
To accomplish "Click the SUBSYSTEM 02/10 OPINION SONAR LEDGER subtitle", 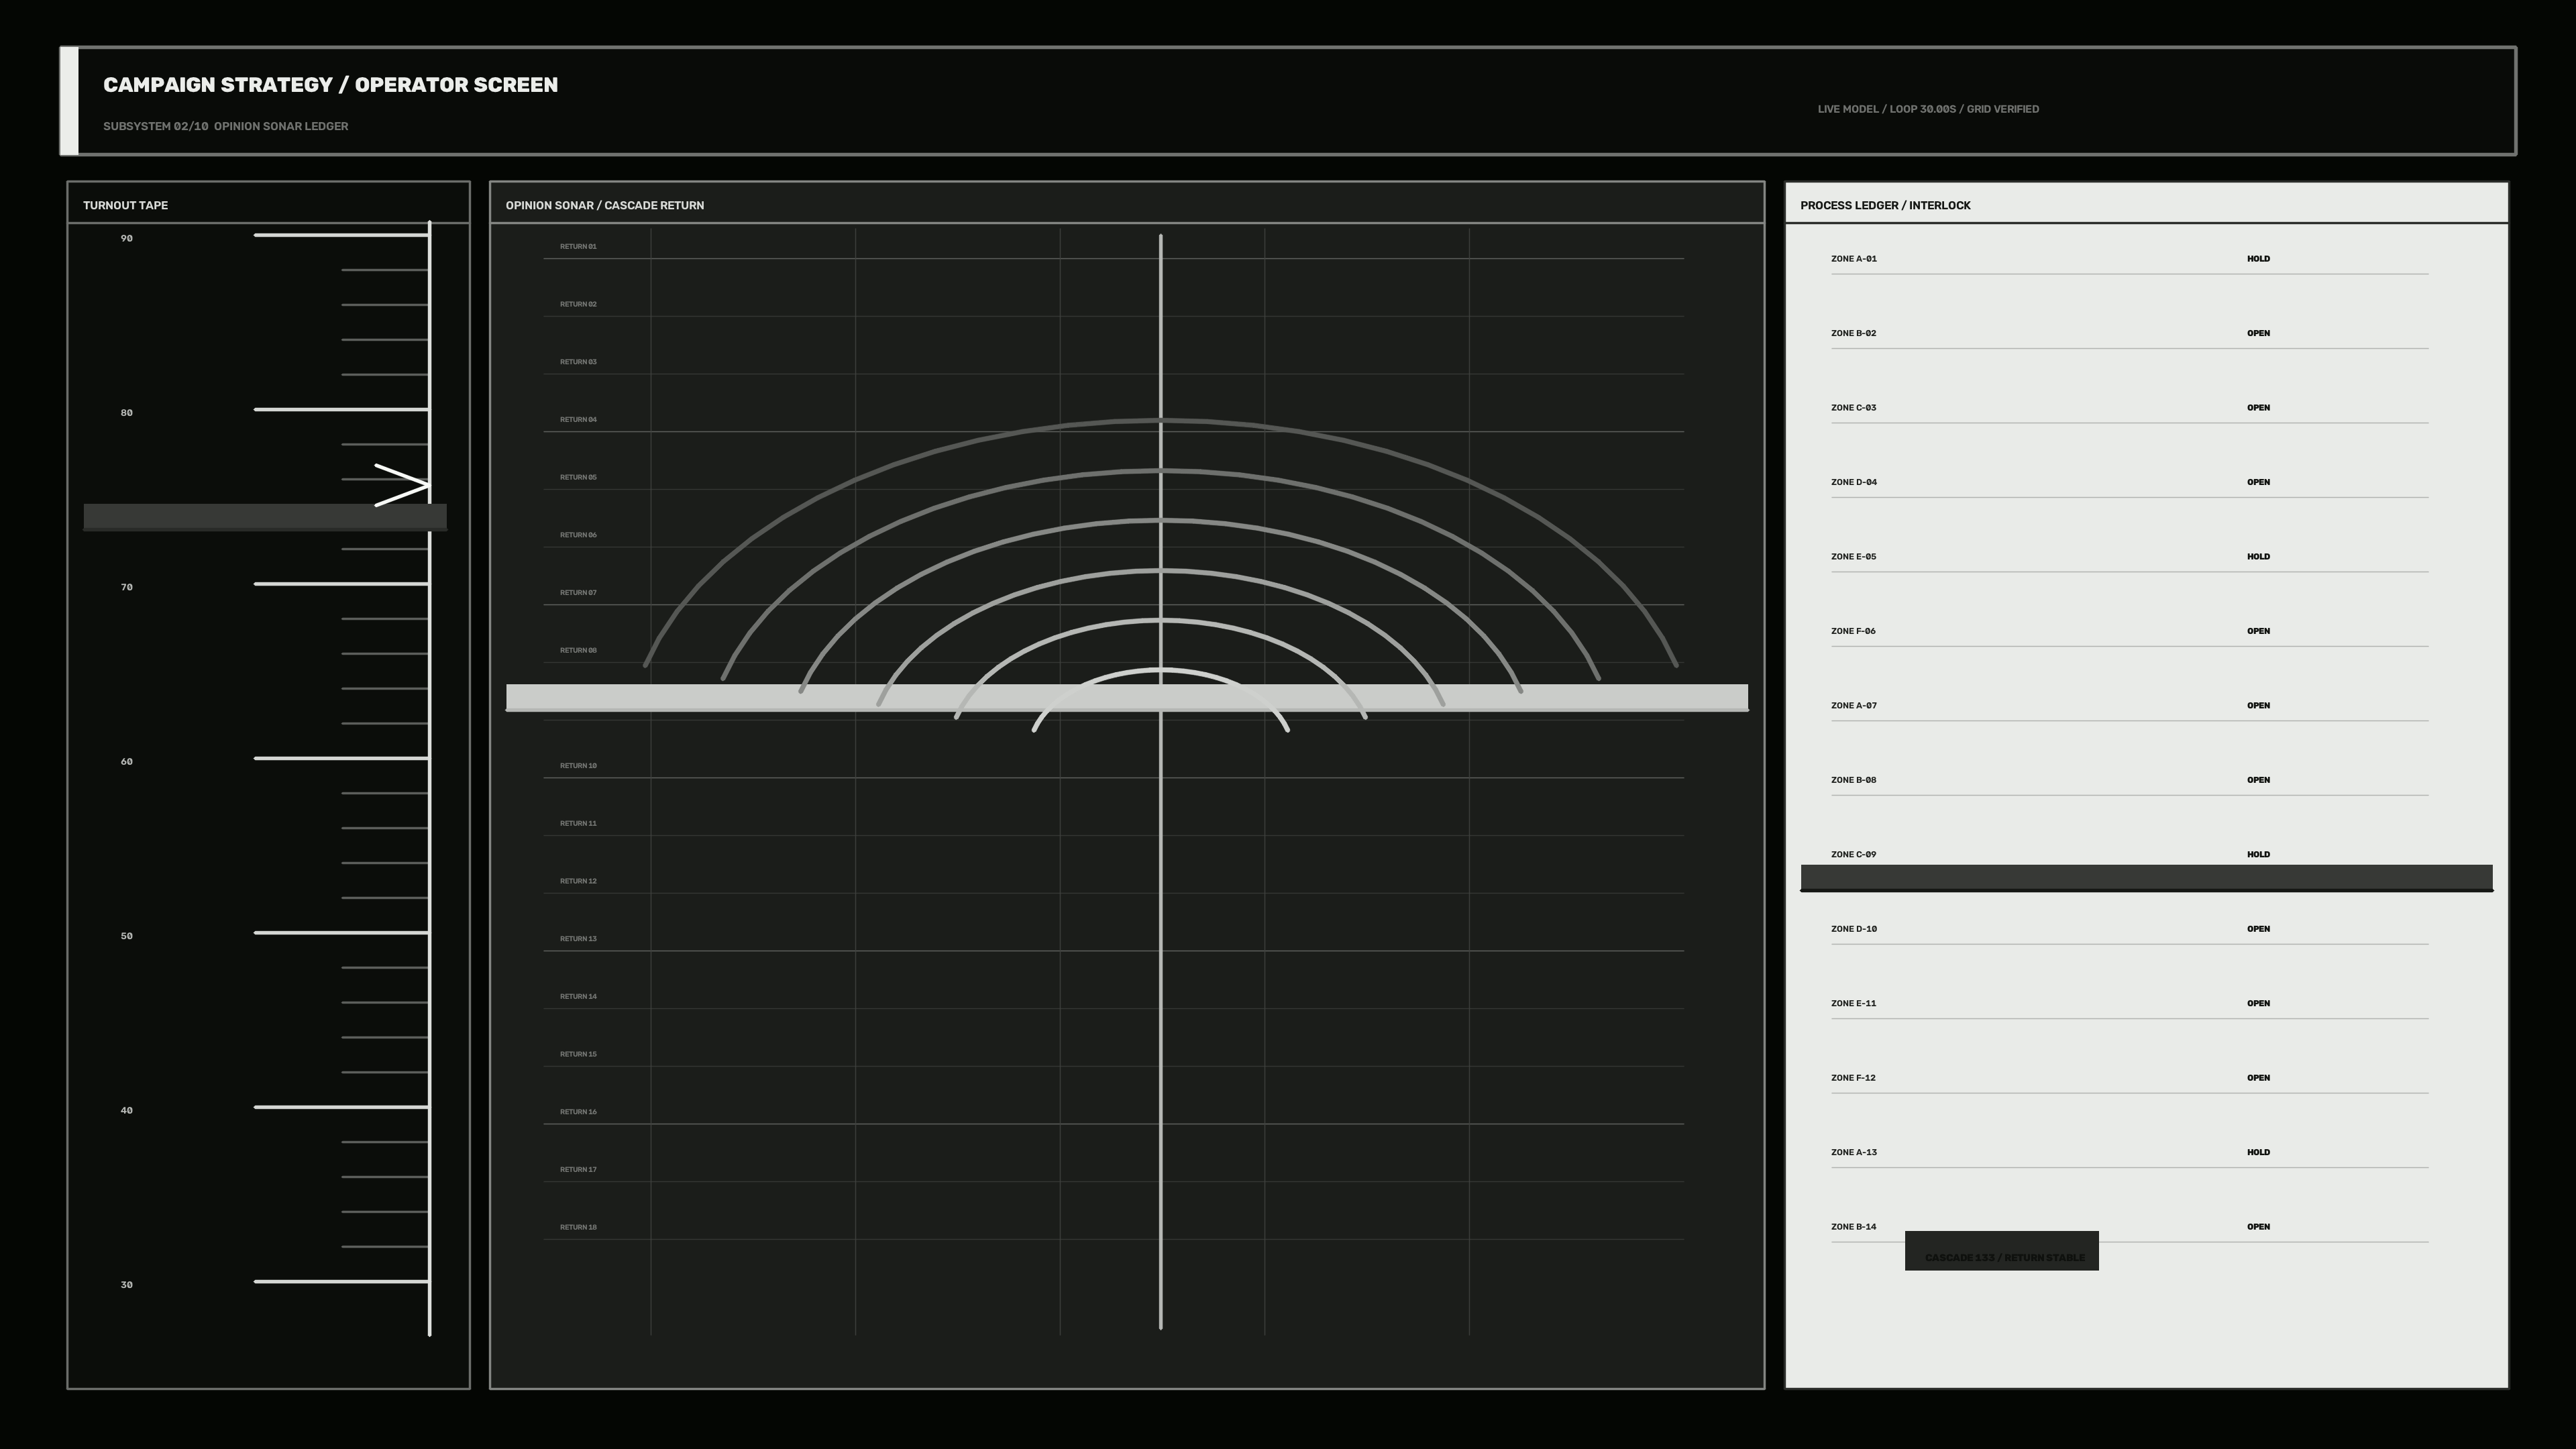I will click(226, 126).
